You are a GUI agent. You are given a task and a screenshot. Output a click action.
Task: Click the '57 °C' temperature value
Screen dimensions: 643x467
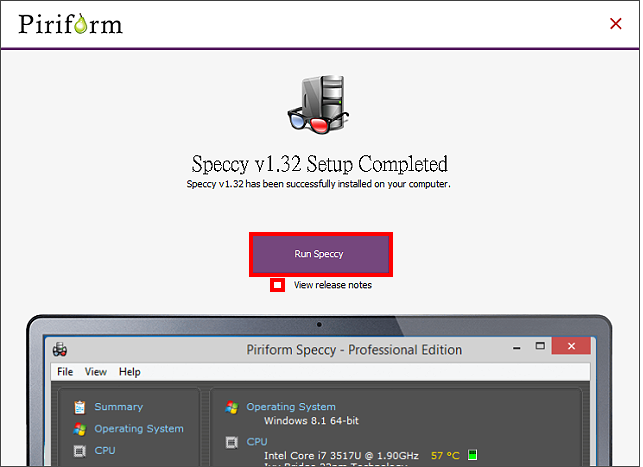click(x=445, y=456)
